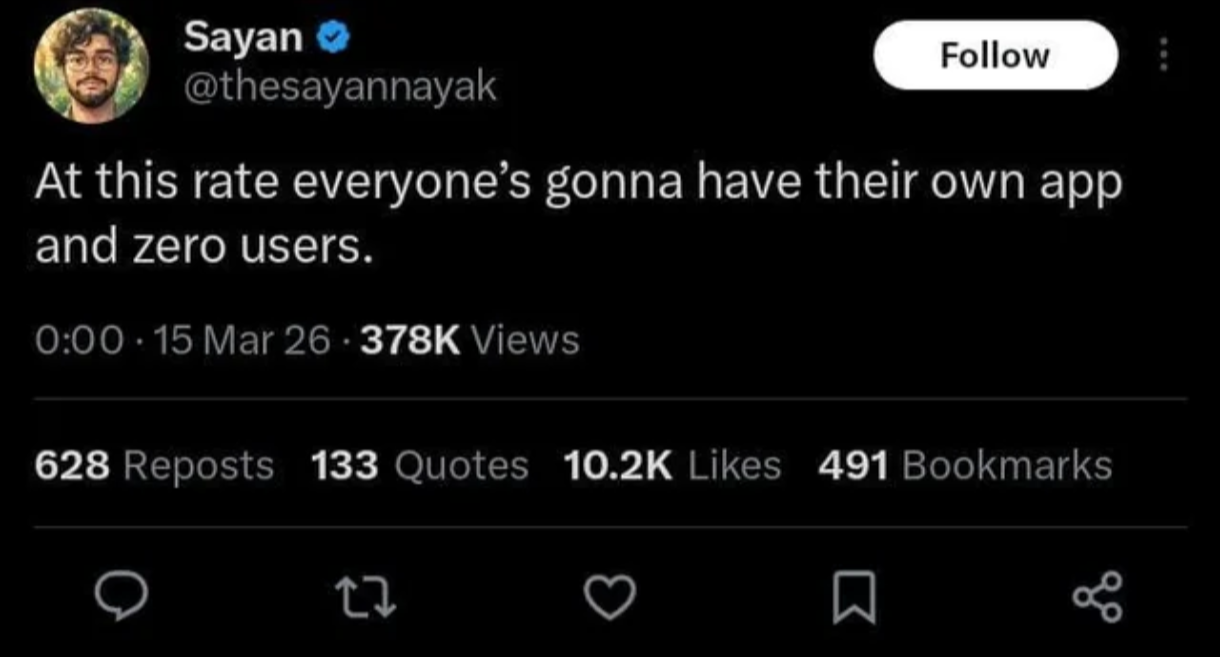1220x657 pixels.
Task: Click the 15 Mar 26 timestamp
Action: click(240, 340)
